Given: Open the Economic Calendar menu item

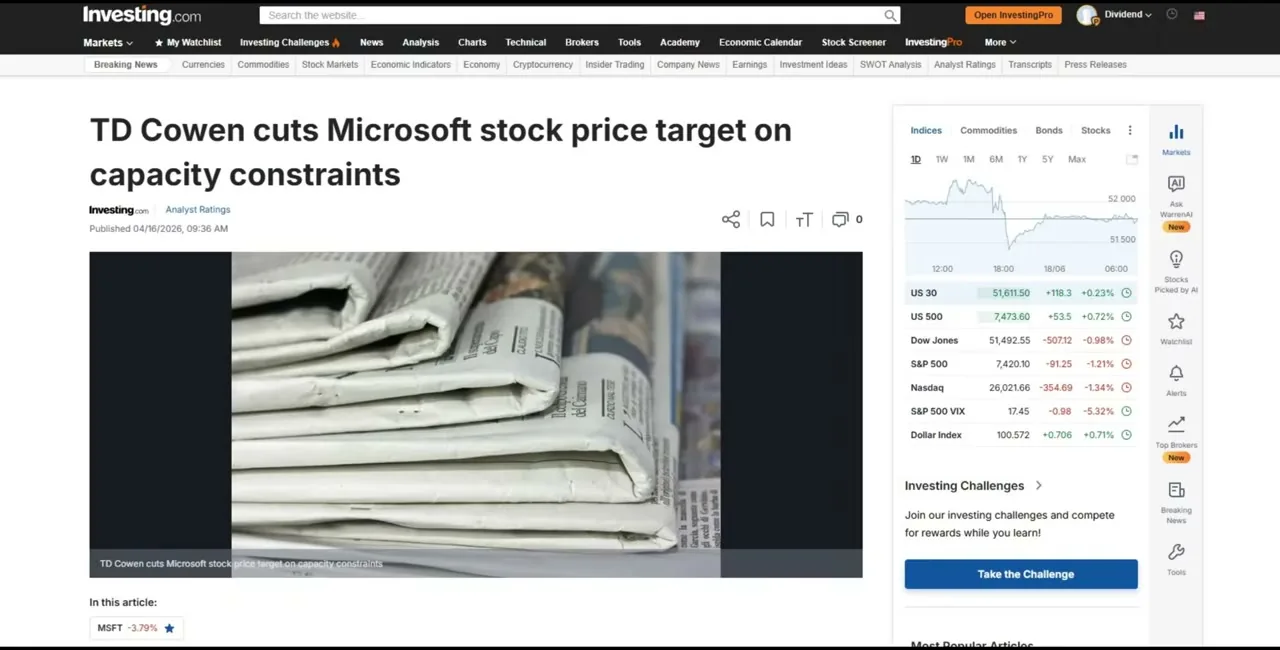Looking at the screenshot, I should point(760,42).
